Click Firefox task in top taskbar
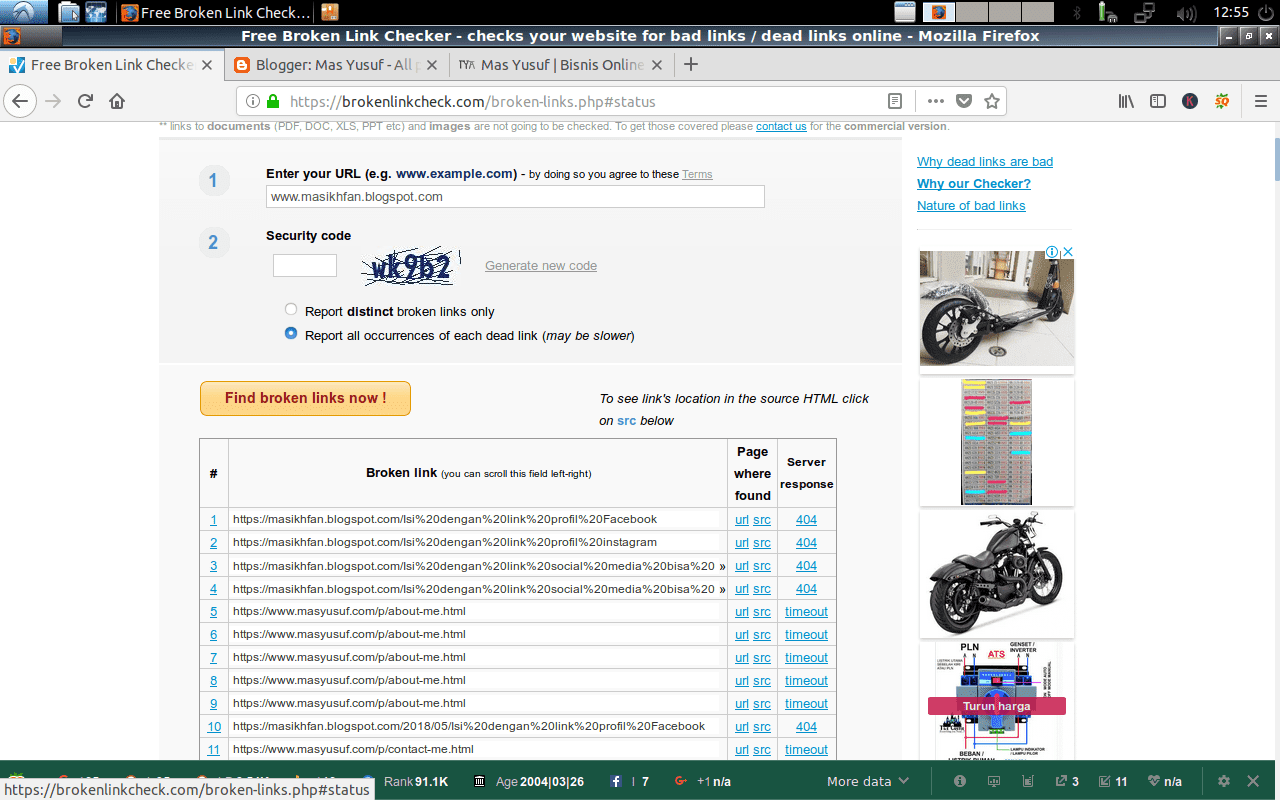Image resolution: width=1280 pixels, height=800 pixels. coord(214,13)
